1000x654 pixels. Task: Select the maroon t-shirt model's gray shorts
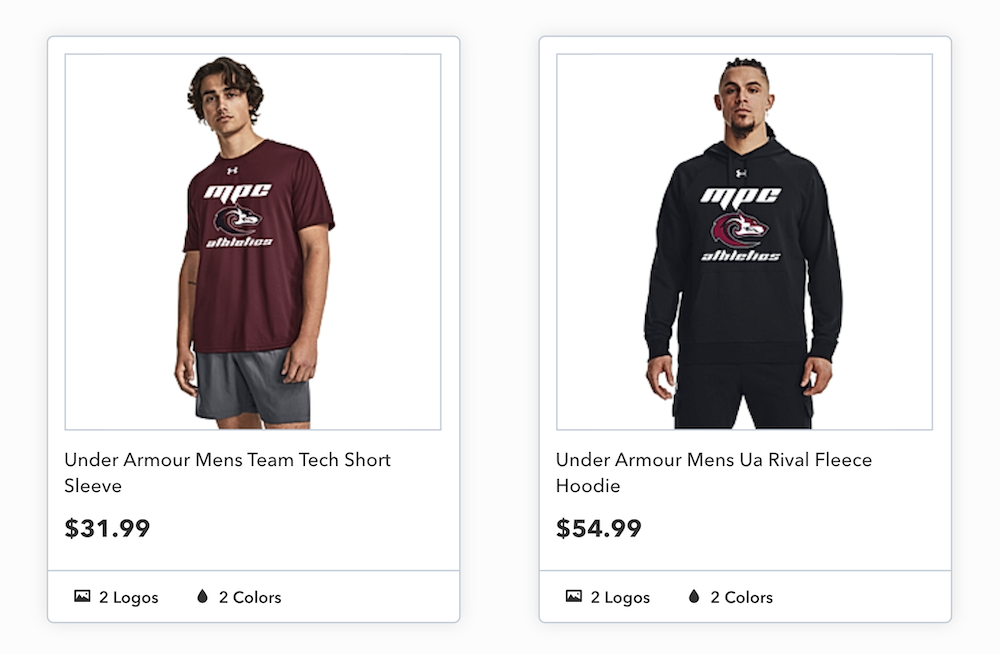pyautogui.click(x=252, y=384)
